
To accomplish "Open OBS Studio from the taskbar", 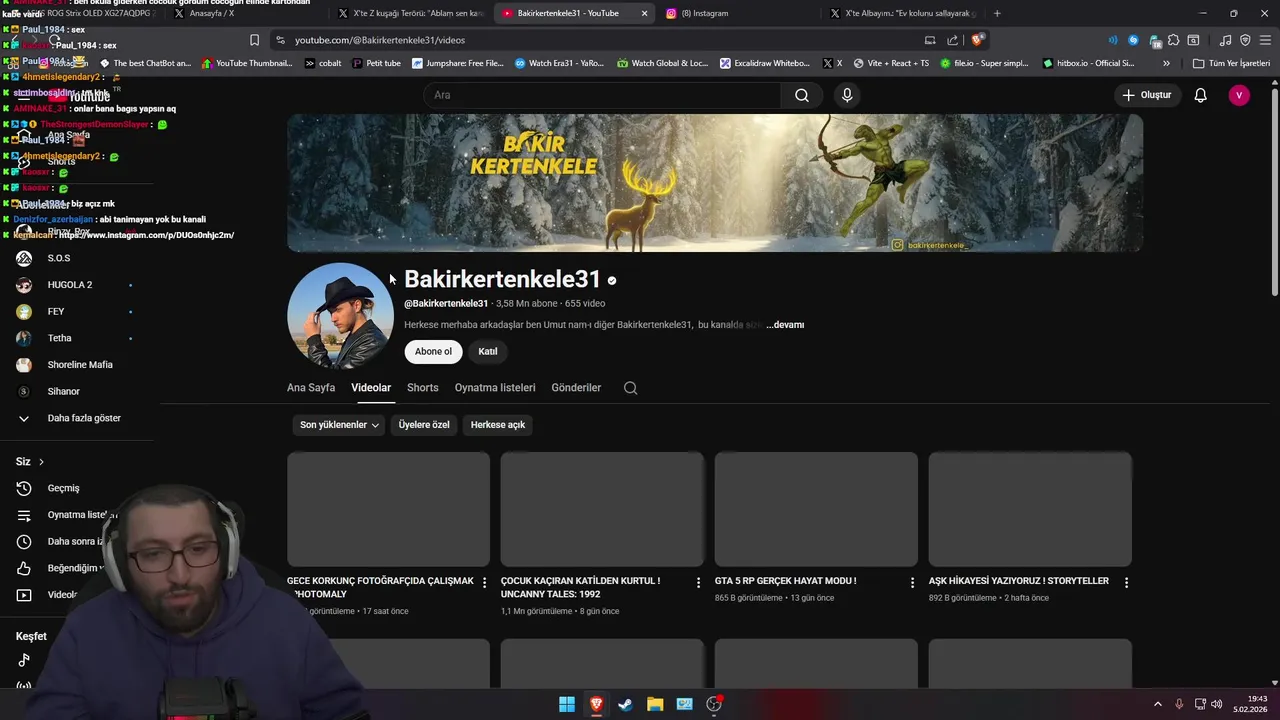I will coord(714,704).
